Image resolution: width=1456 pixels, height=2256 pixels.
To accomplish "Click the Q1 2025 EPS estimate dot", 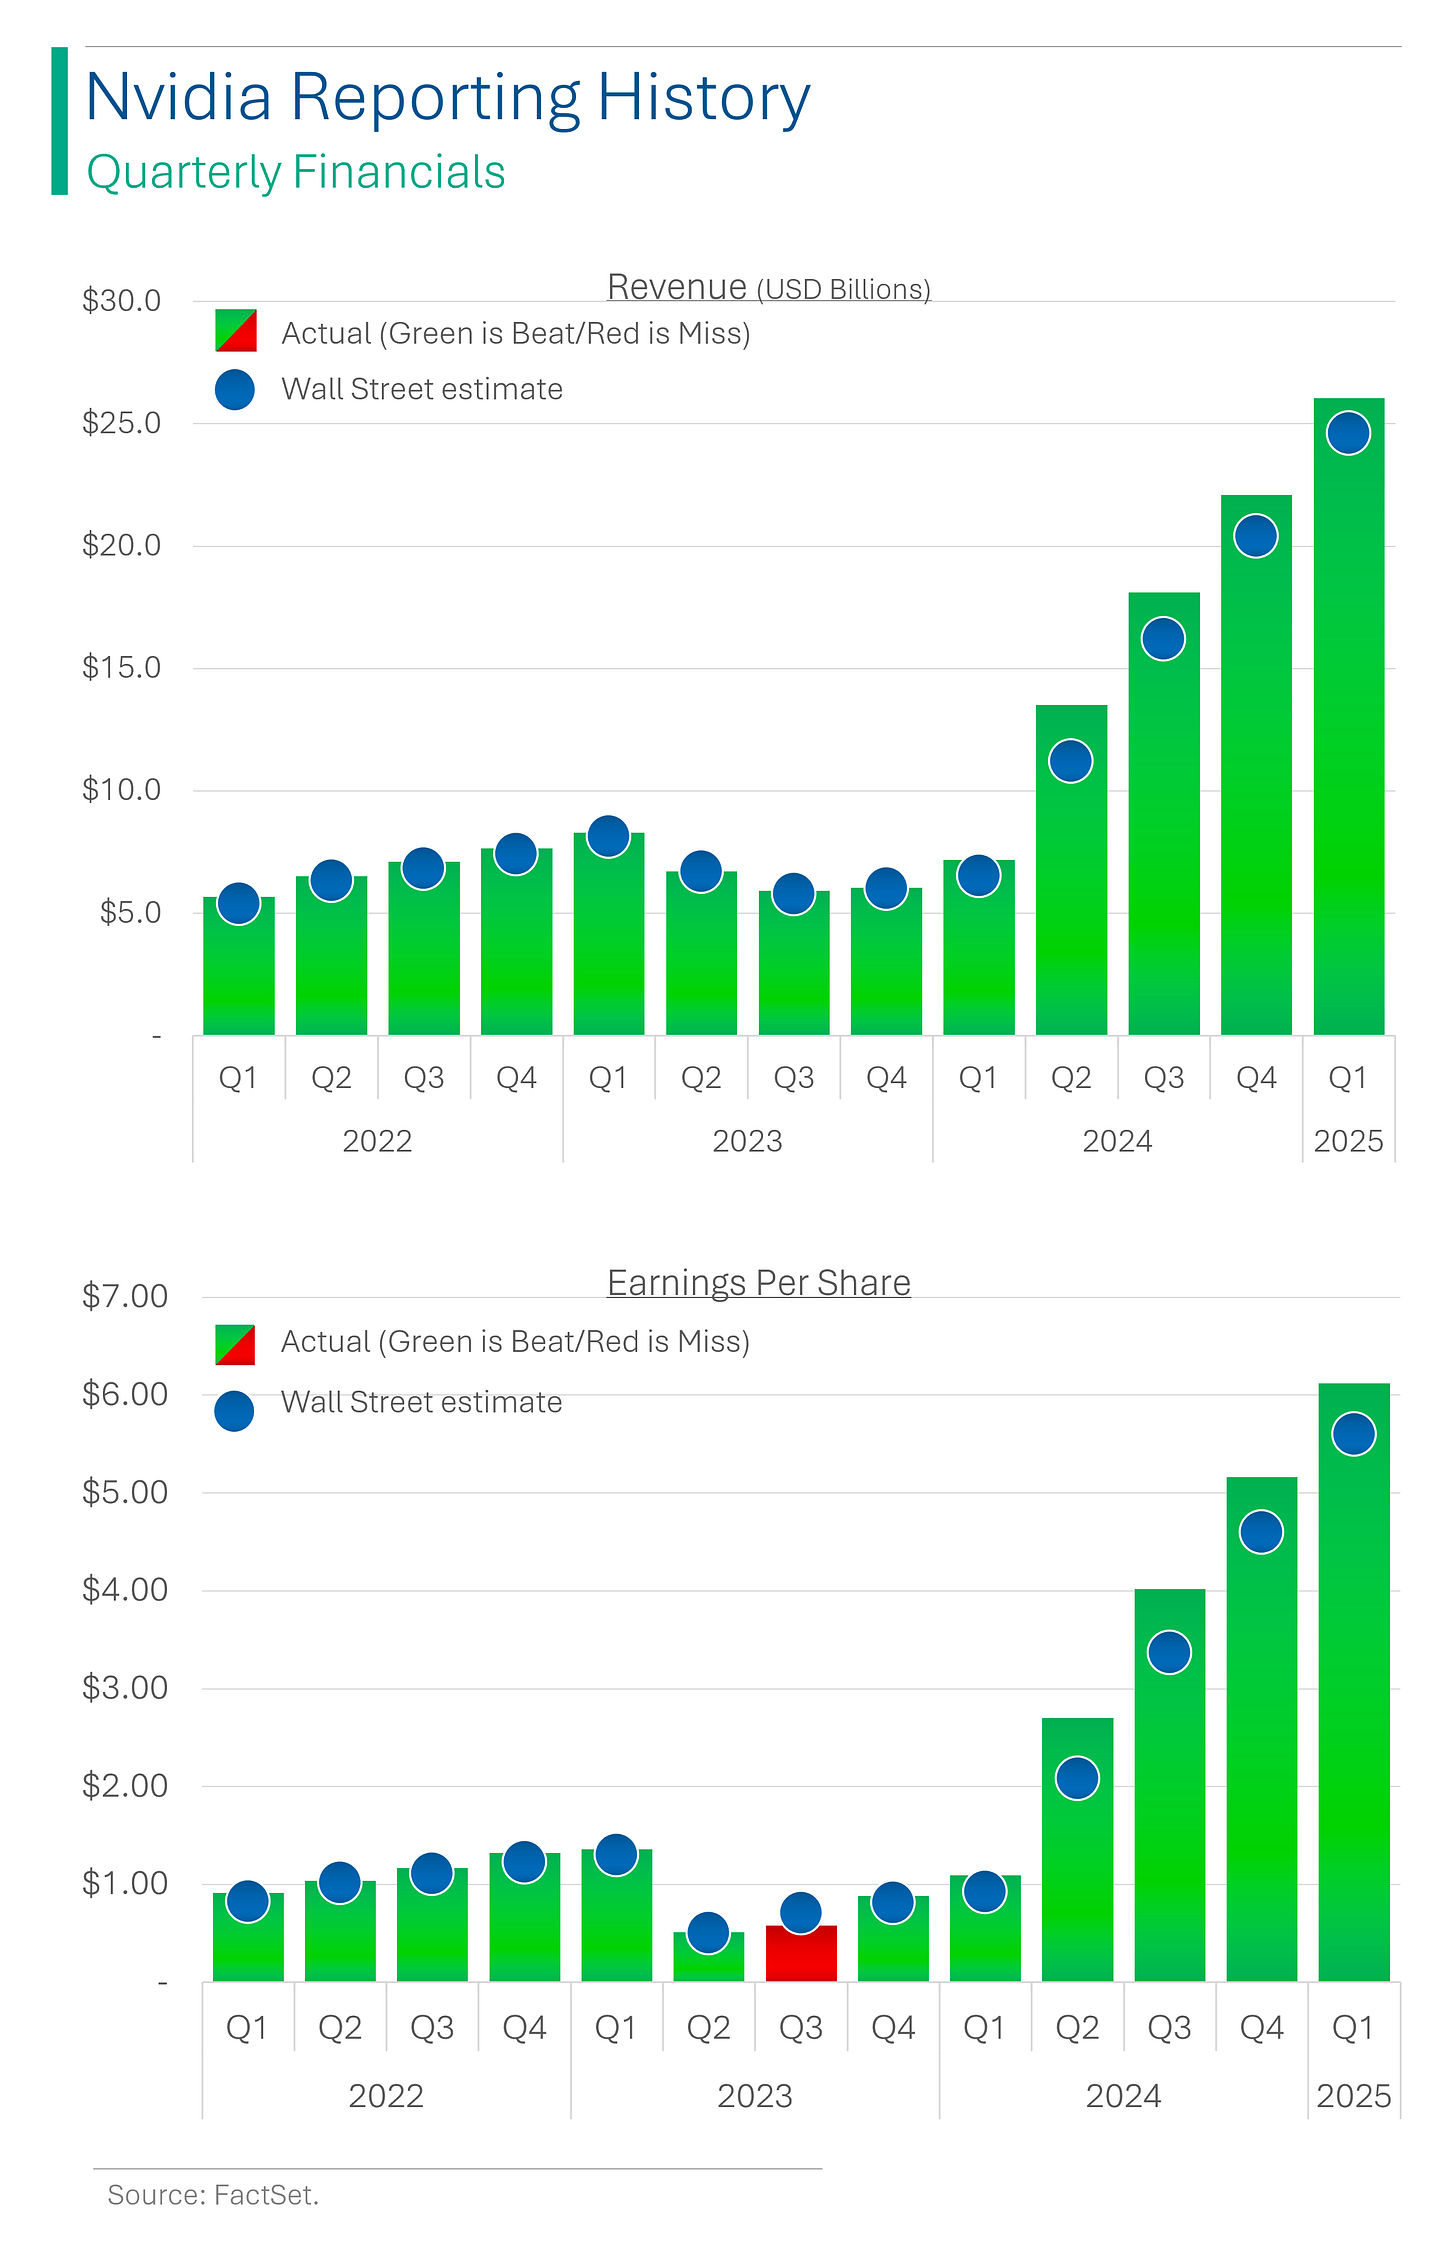I will [x=1354, y=1434].
